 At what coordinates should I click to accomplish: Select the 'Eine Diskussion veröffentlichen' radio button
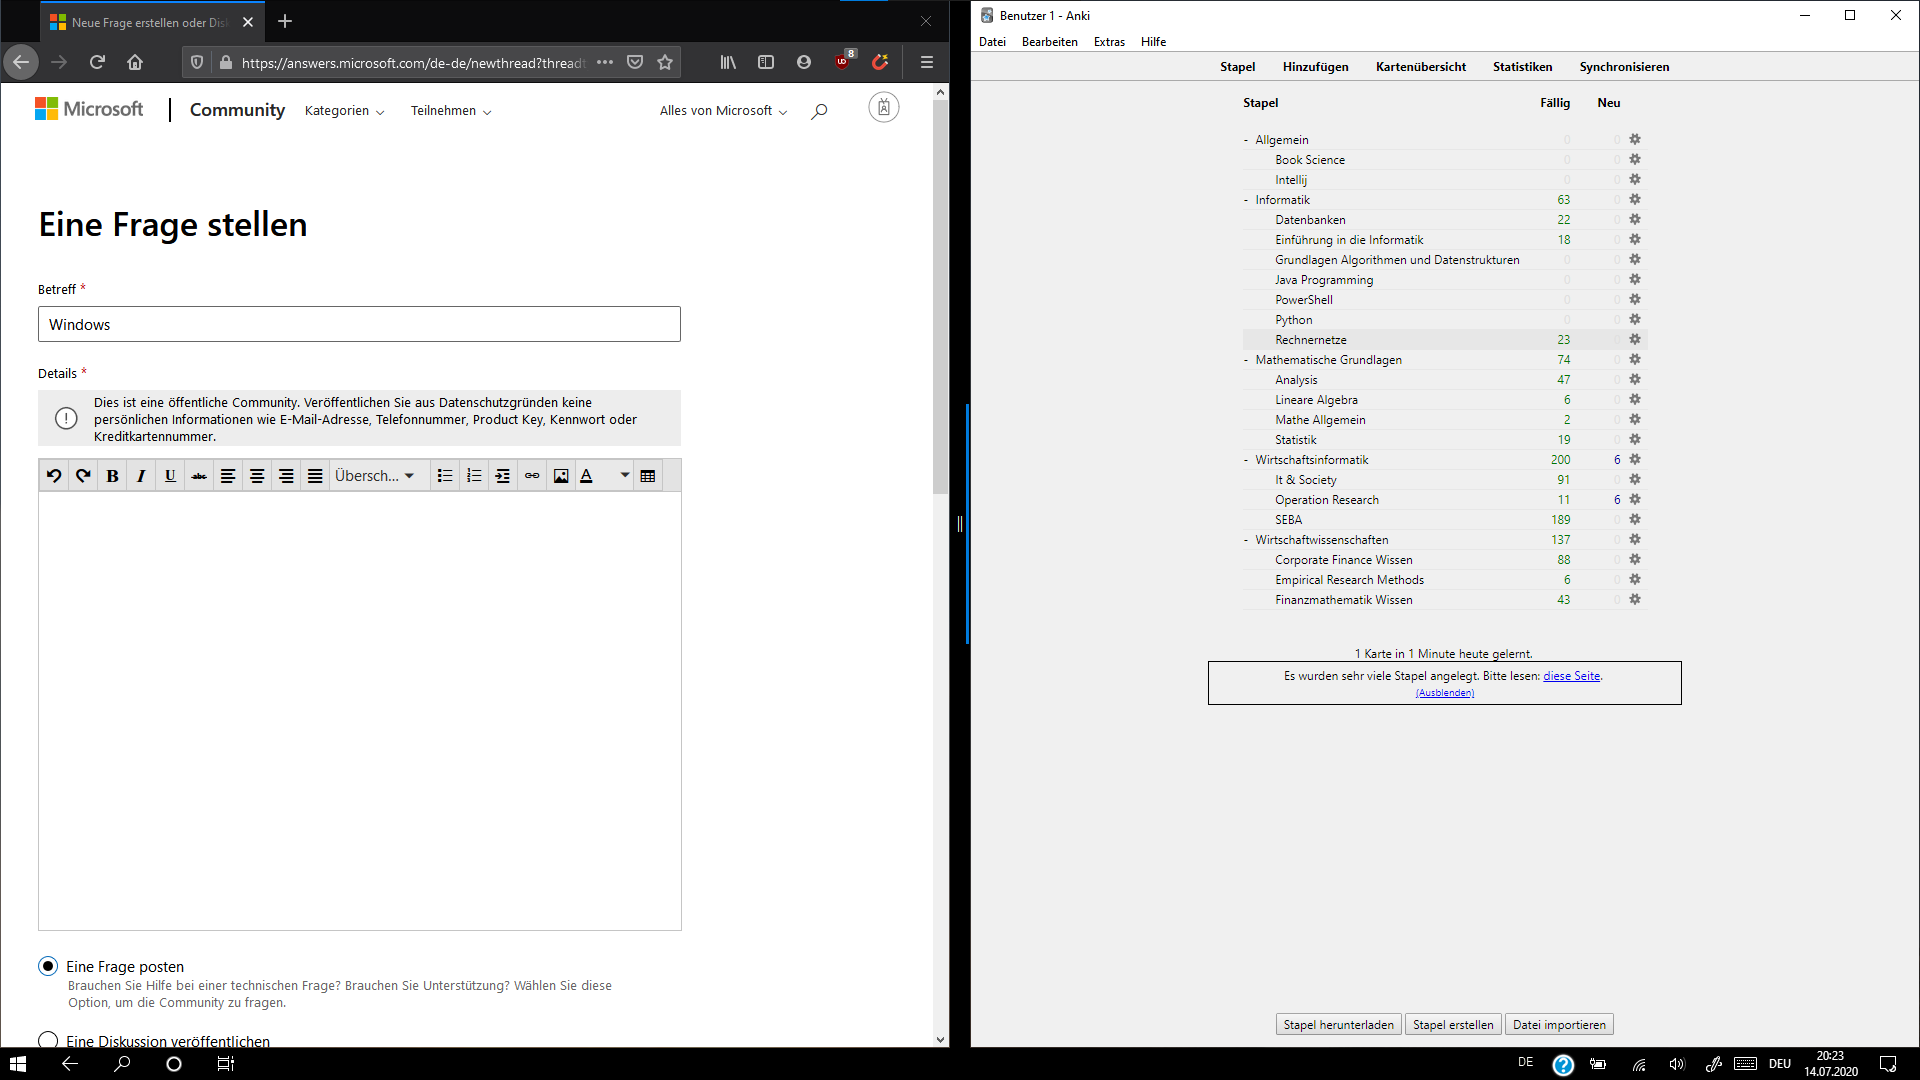(x=48, y=1040)
